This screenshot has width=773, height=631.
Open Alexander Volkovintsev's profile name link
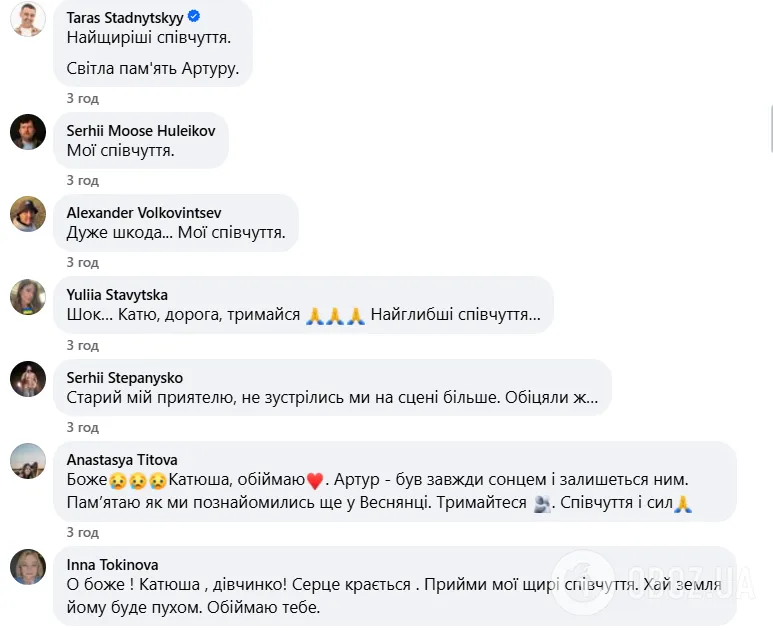coord(144,212)
